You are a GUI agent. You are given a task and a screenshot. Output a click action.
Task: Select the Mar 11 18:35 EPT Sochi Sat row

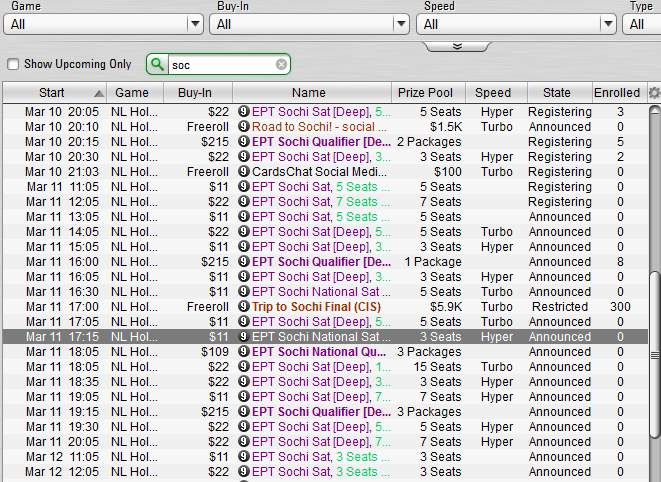325,382
